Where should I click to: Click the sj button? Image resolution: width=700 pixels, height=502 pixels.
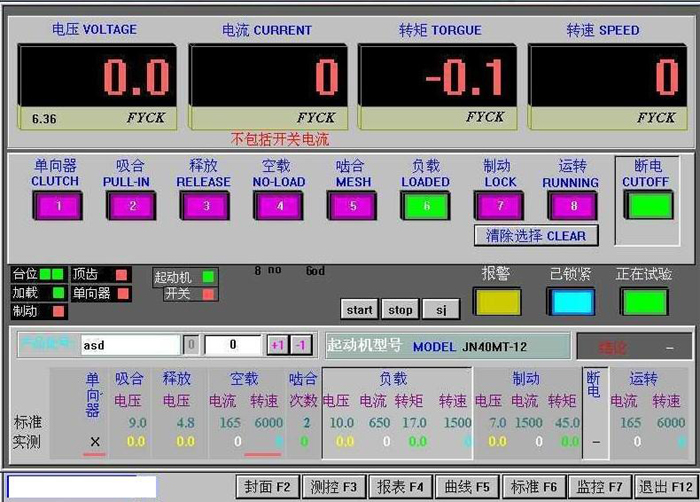440,310
